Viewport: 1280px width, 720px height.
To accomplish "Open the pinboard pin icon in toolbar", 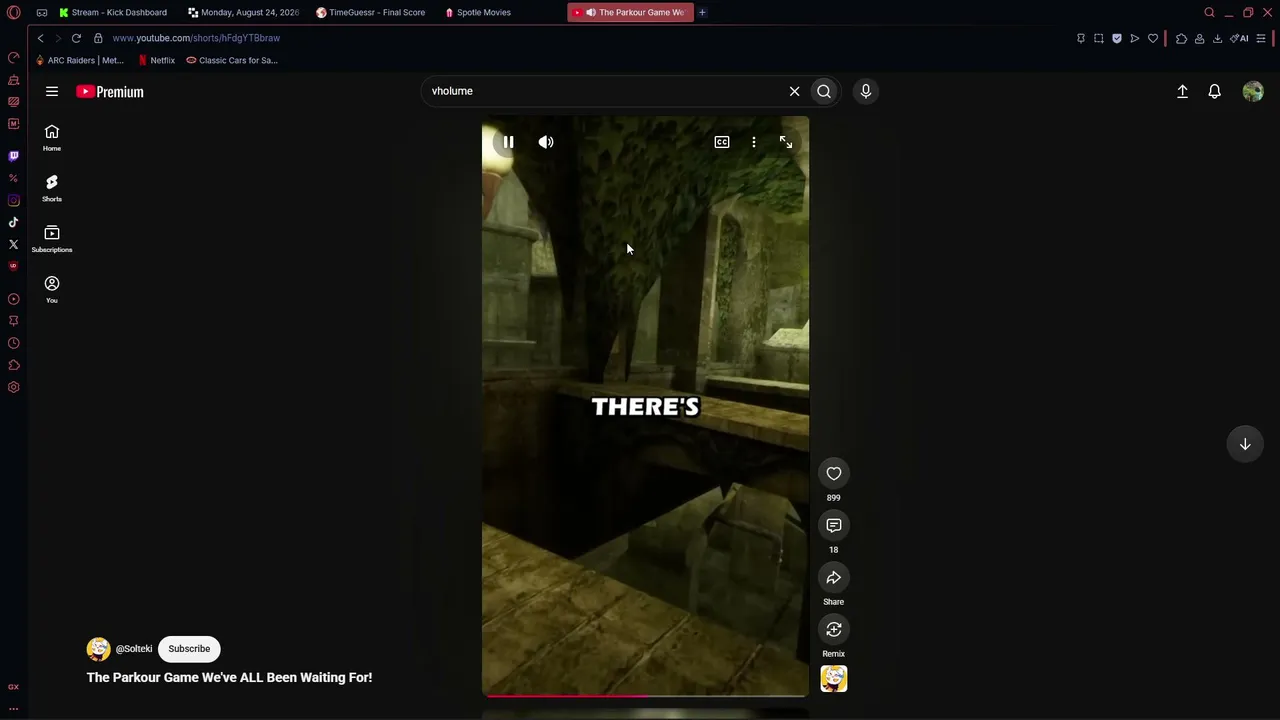I will tap(1081, 38).
